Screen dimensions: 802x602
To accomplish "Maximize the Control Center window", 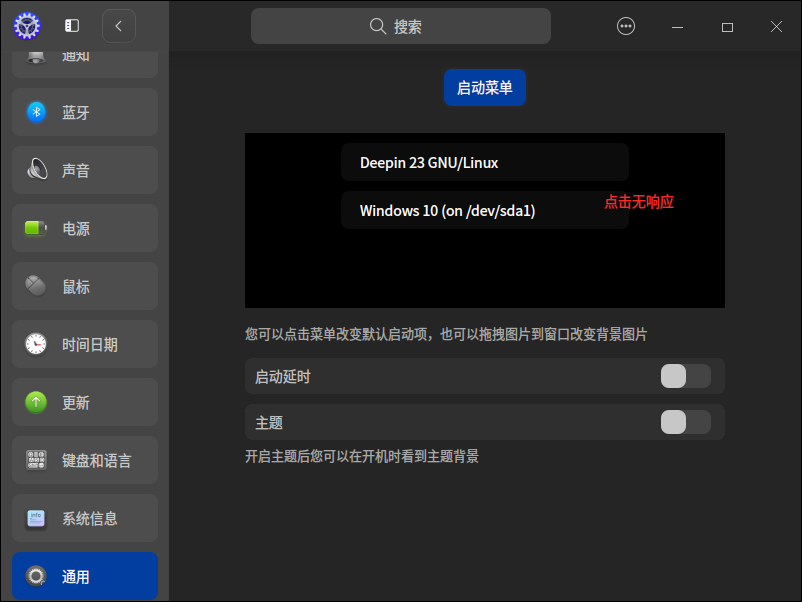I will click(727, 27).
